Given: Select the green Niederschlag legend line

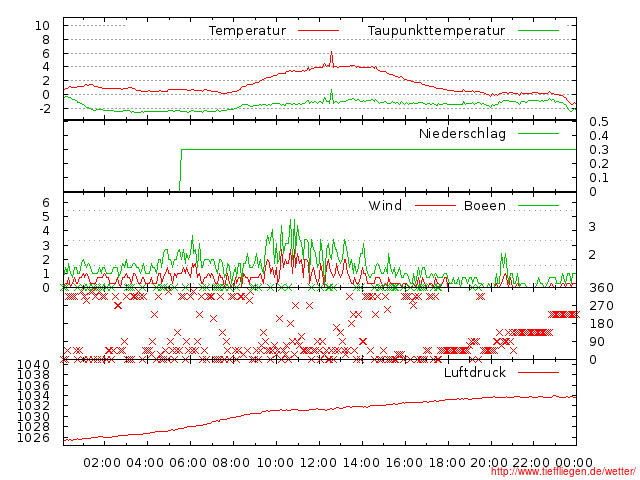Looking at the screenshot, I should click(538, 133).
